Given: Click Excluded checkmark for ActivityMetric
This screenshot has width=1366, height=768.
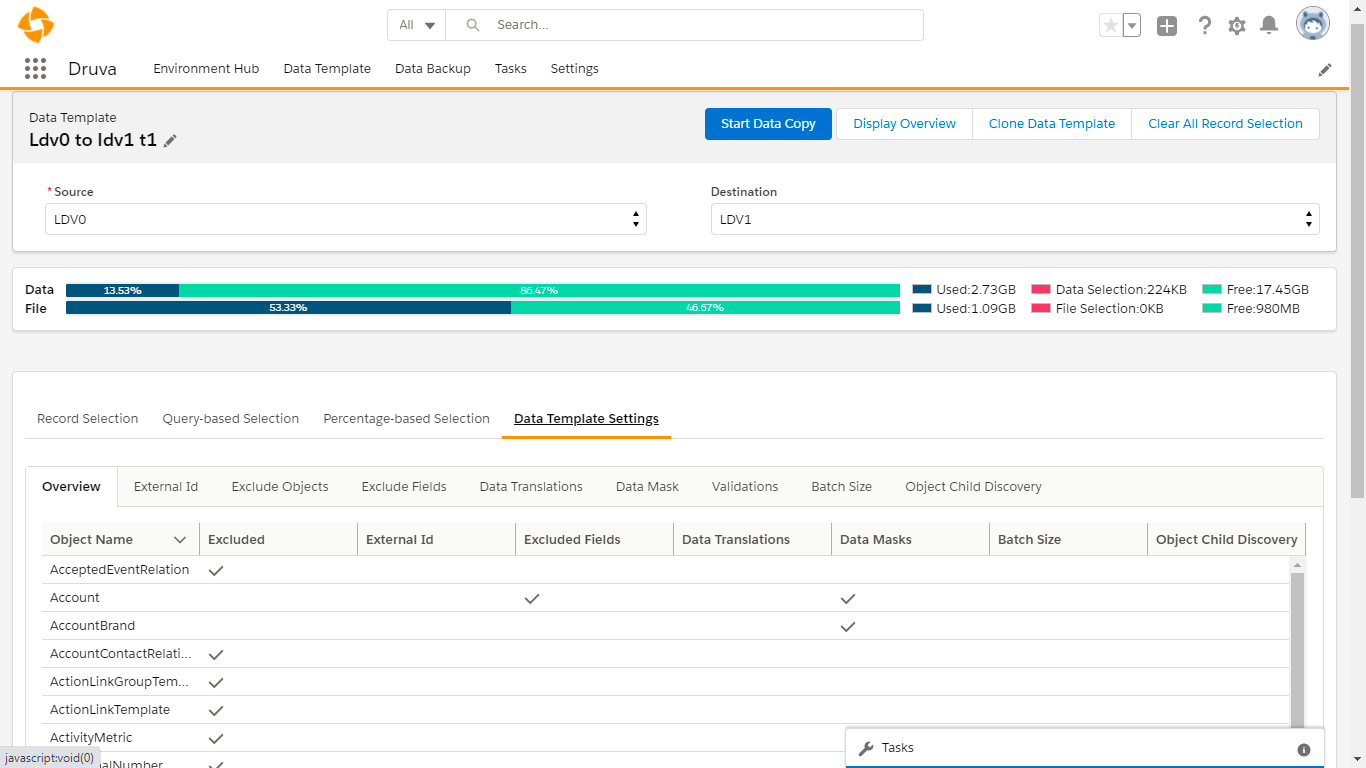Looking at the screenshot, I should 215,738.
